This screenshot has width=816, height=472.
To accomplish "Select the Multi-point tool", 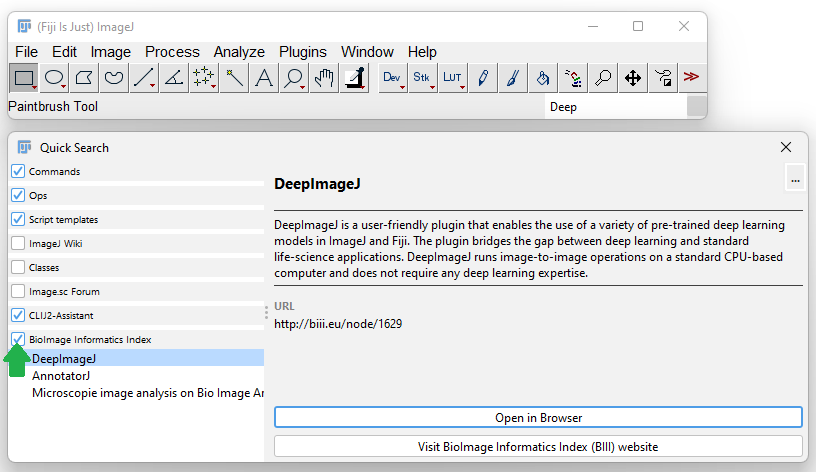I will coord(203,78).
